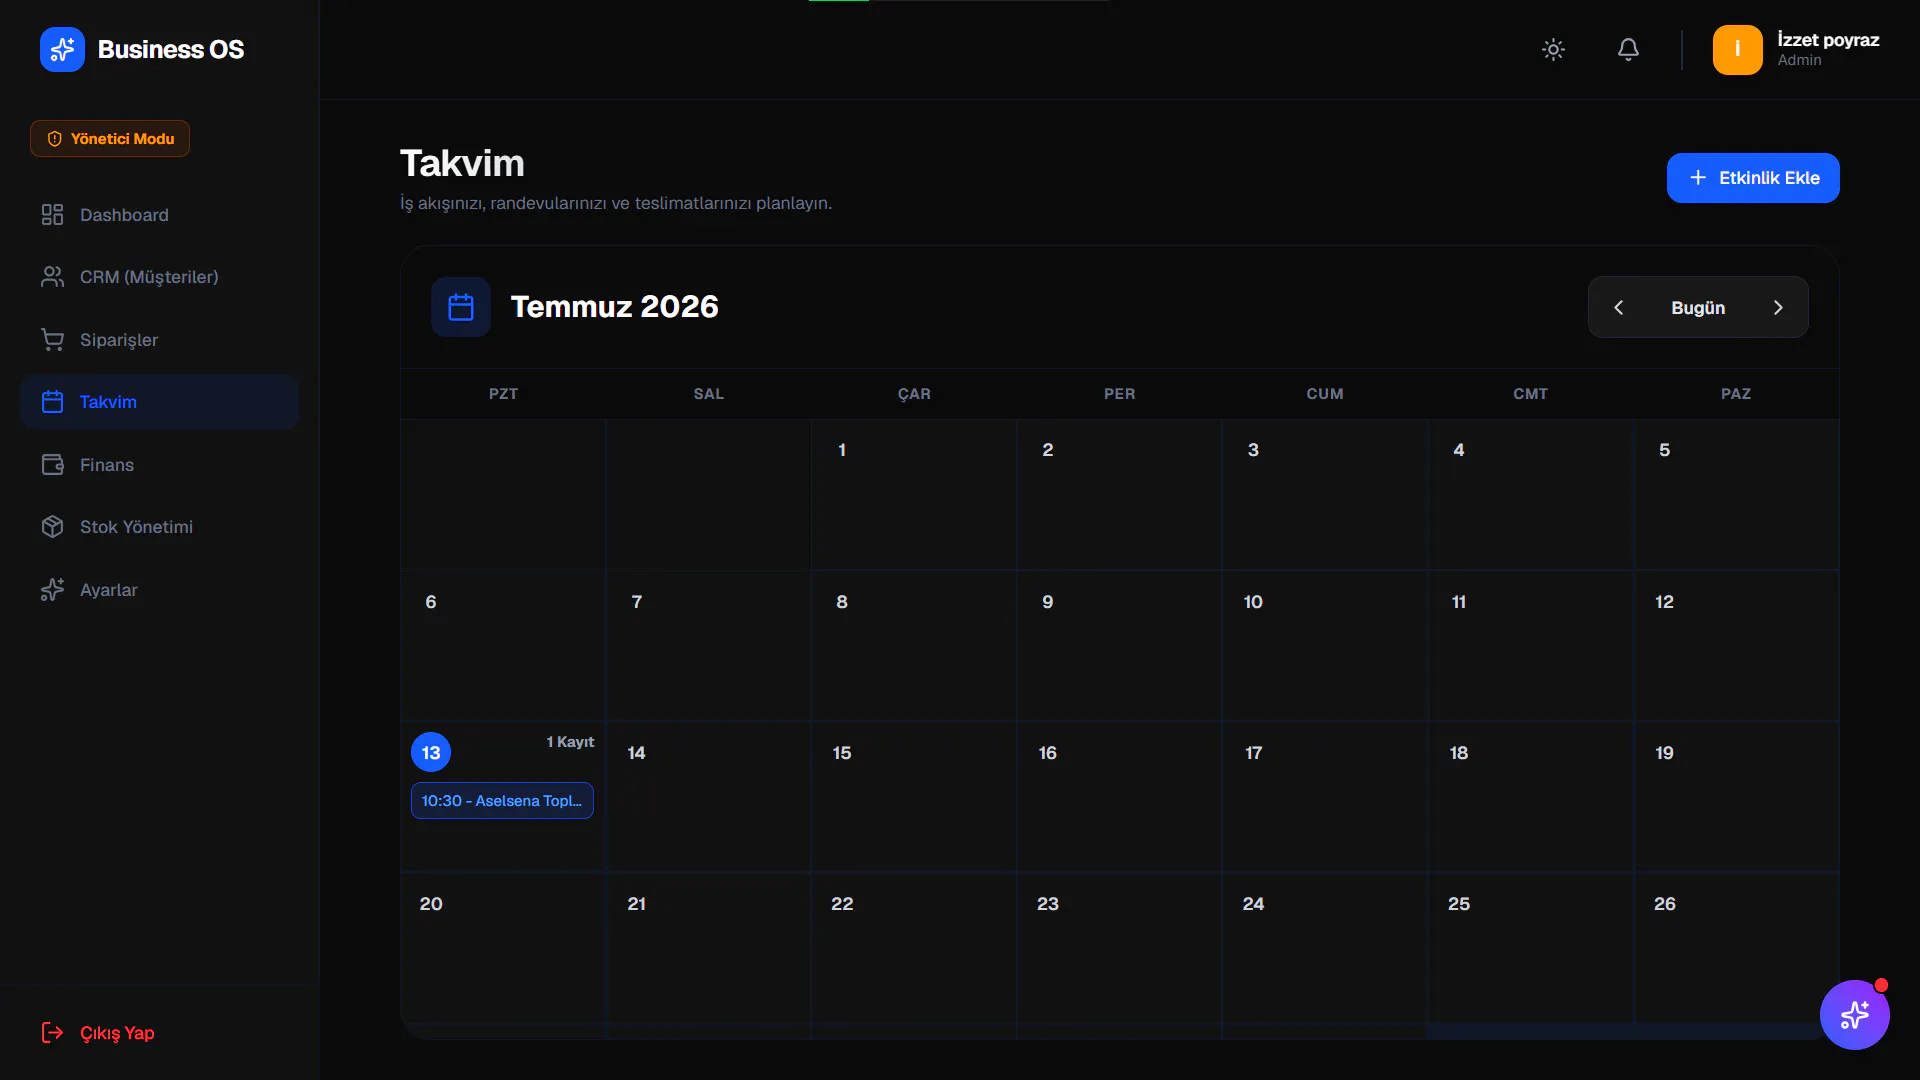Click the PAZ weekday column header
This screenshot has height=1080, width=1920.
1736,394
